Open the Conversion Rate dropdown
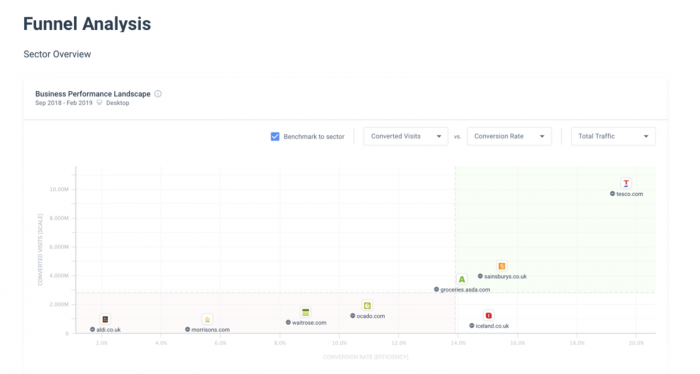The width and height of the screenshot is (700, 374). (x=509, y=137)
